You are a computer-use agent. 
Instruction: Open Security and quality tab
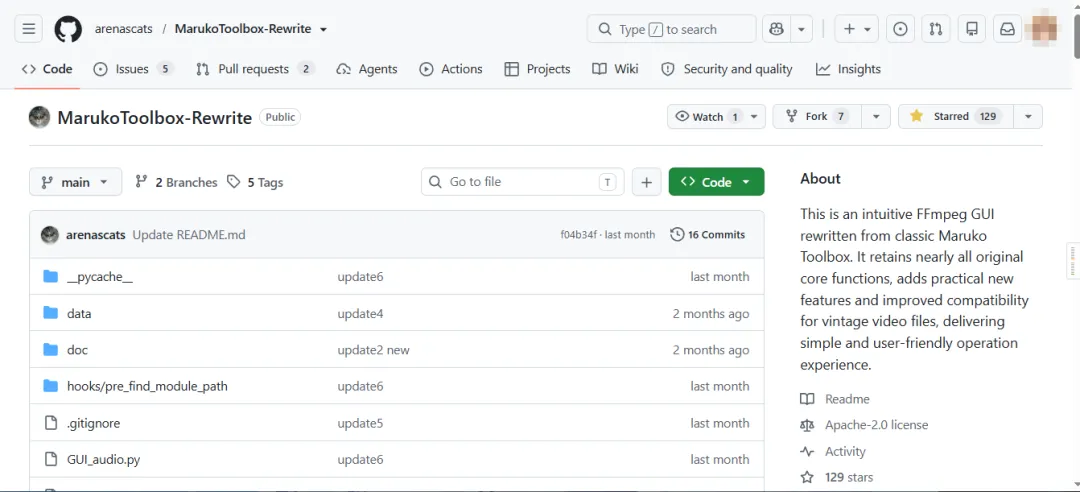click(727, 69)
